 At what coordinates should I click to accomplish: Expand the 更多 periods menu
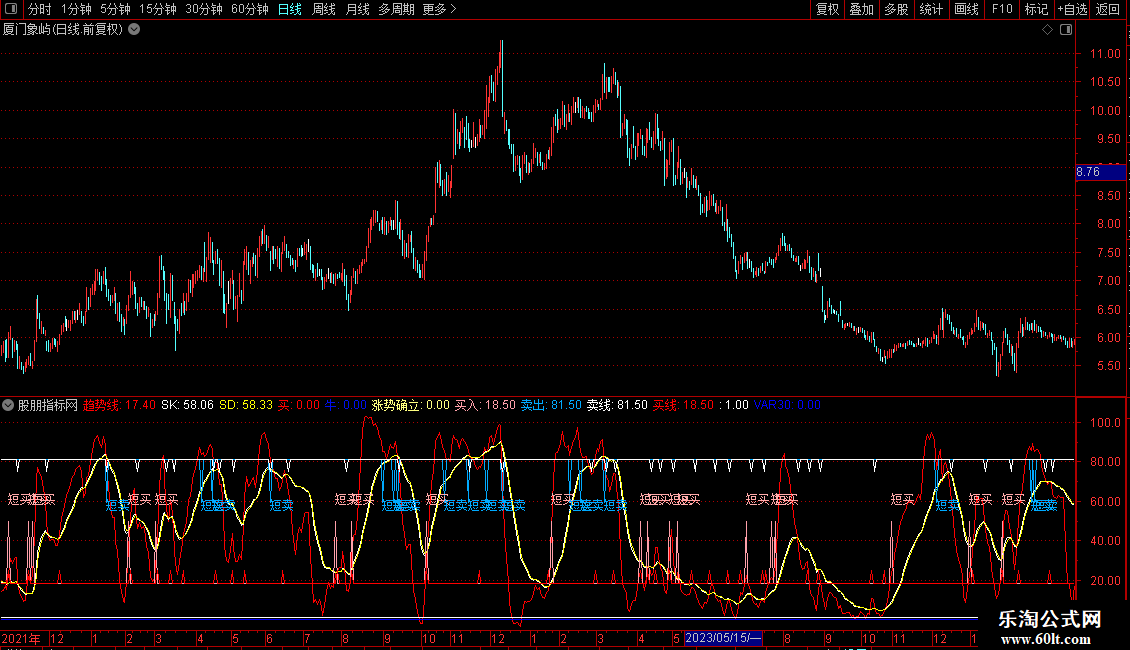[x=439, y=10]
